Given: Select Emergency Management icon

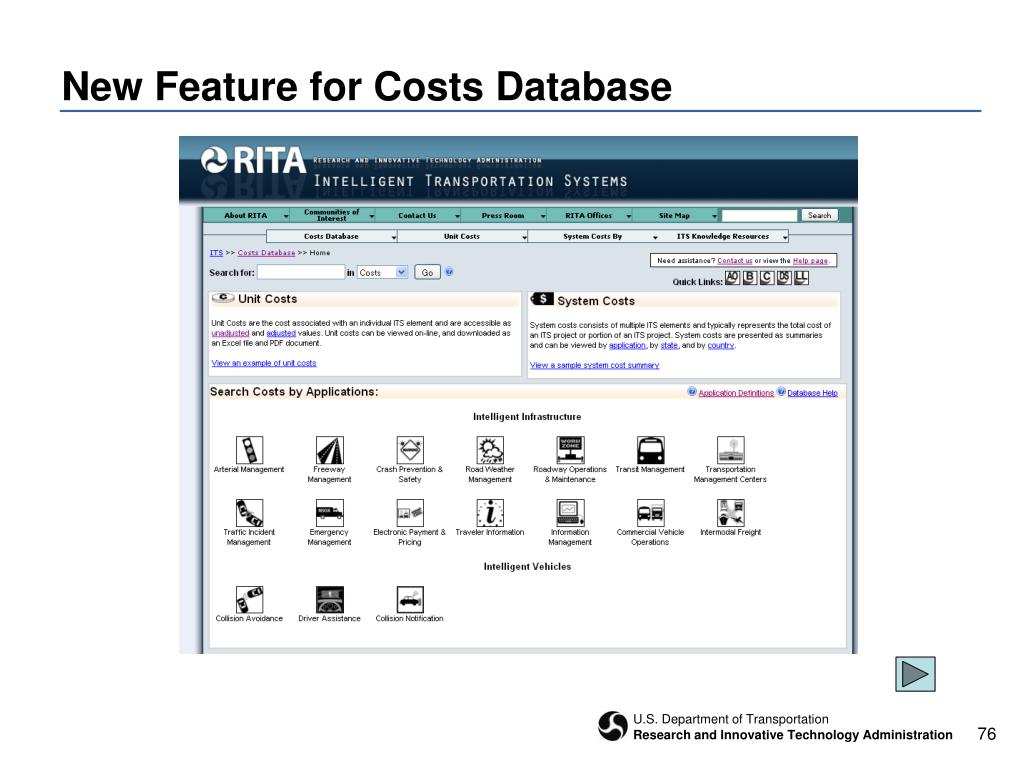Looking at the screenshot, I should pos(329,513).
